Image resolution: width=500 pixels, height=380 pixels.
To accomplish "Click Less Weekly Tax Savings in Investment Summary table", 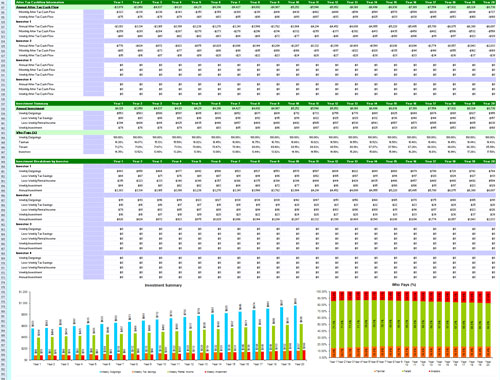I will tap(37, 118).
